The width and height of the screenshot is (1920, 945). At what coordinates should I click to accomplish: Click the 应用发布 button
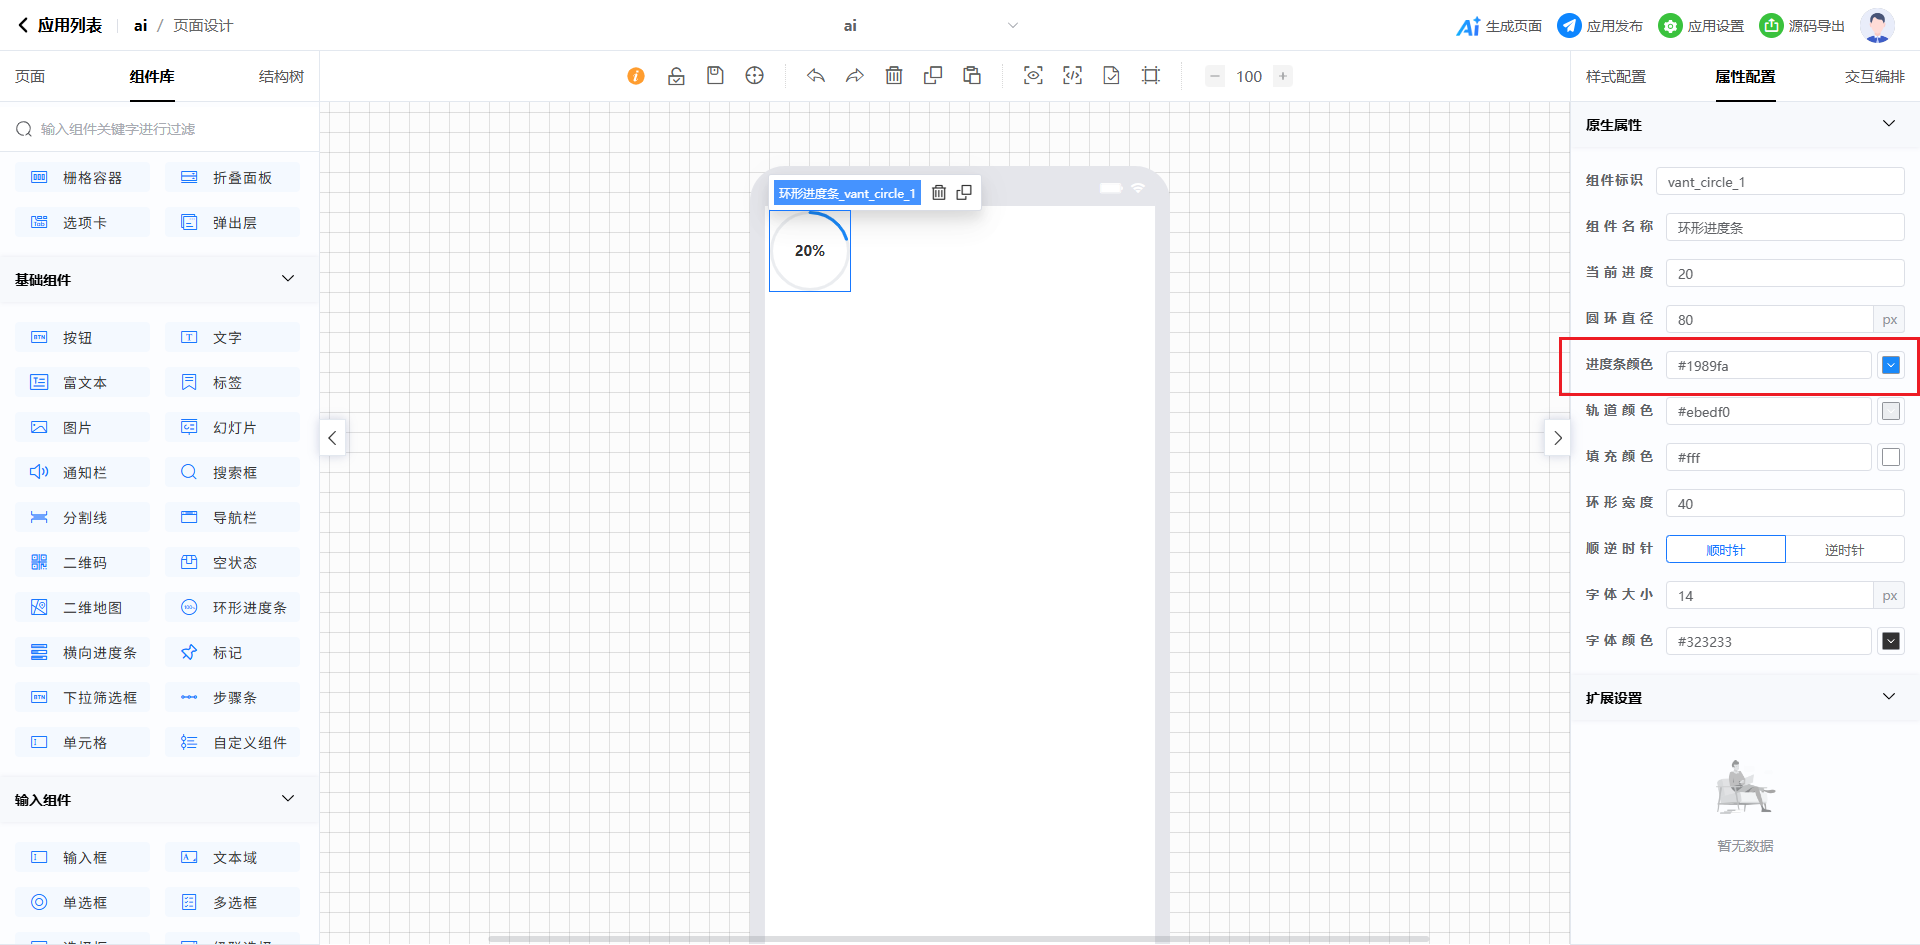pos(1600,26)
